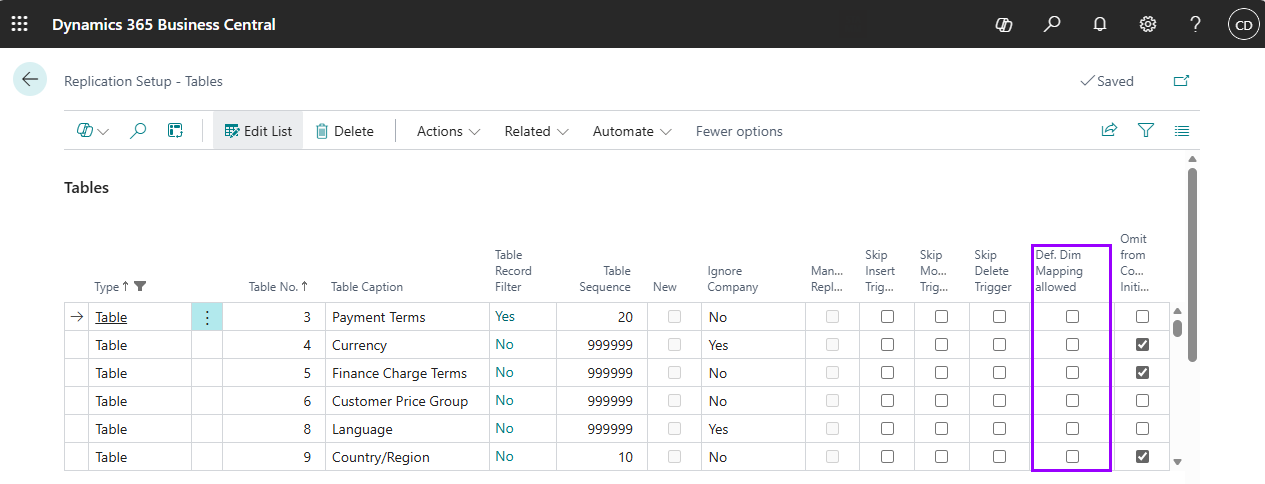Expand the Automate dropdown
Screen dimensions: 1265x484
[632, 131]
